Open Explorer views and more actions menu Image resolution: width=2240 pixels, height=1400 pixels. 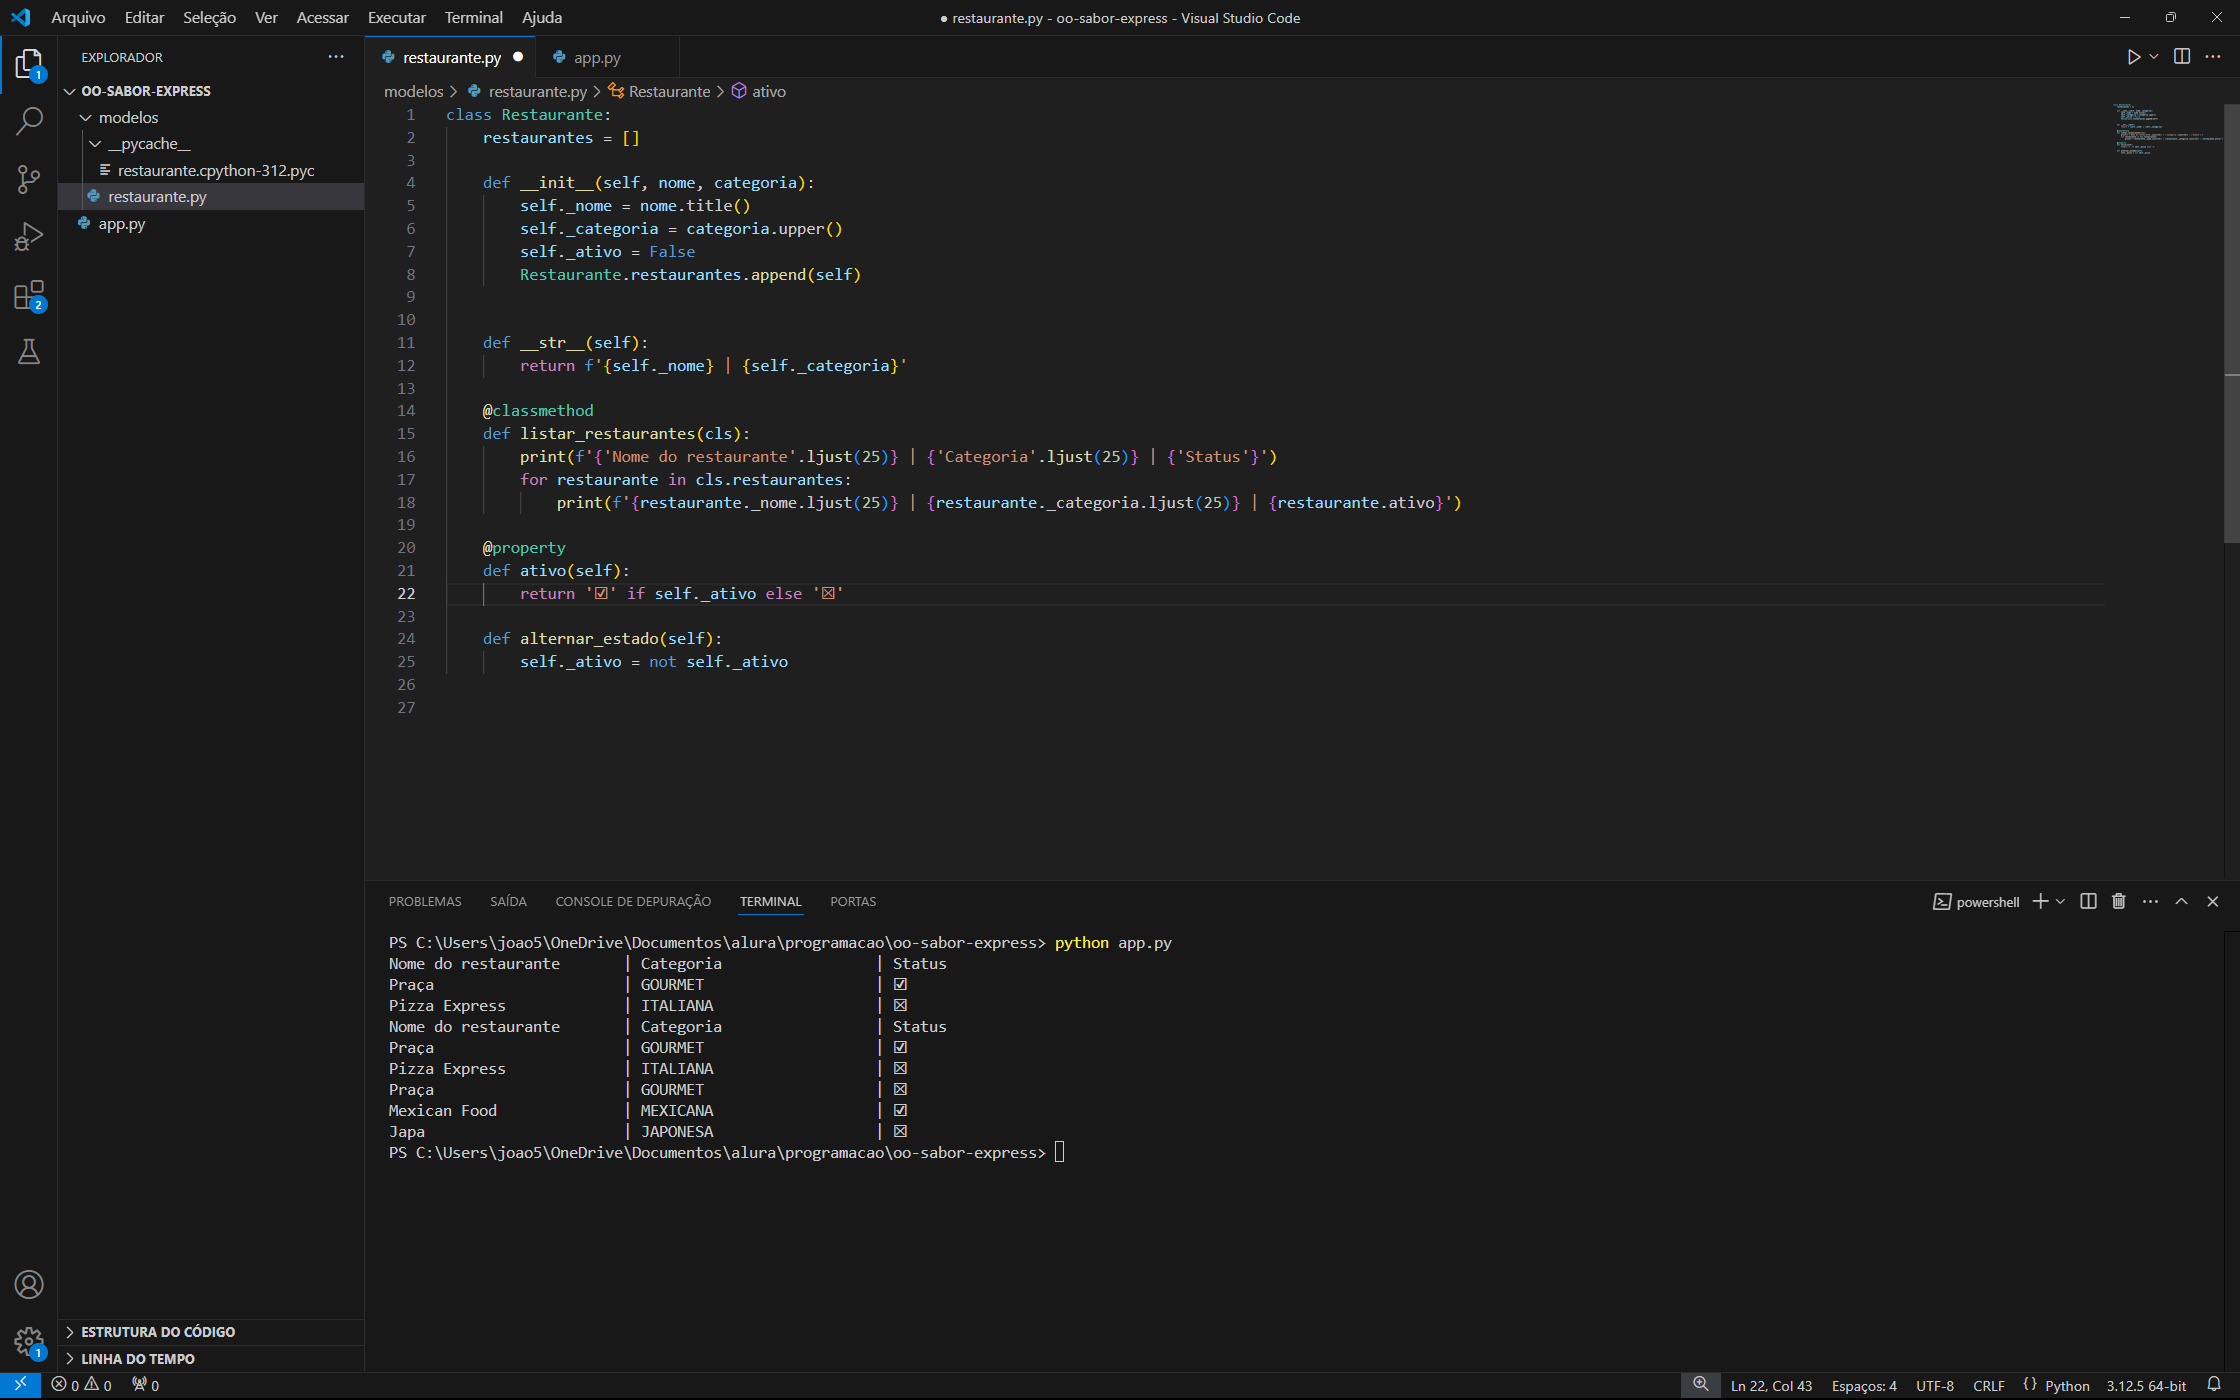point(336,57)
